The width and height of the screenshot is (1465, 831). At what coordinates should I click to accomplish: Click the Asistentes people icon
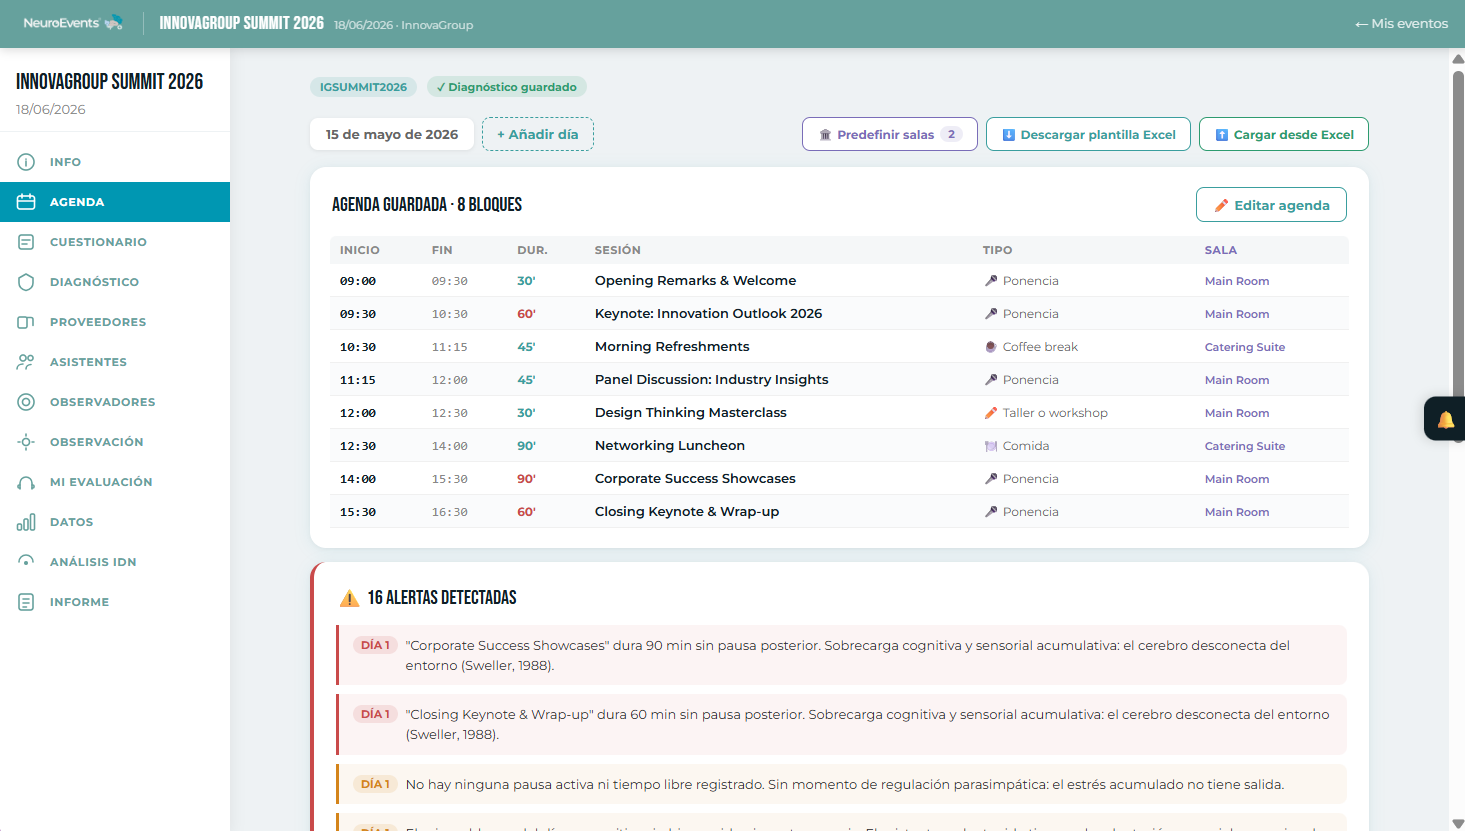26,362
